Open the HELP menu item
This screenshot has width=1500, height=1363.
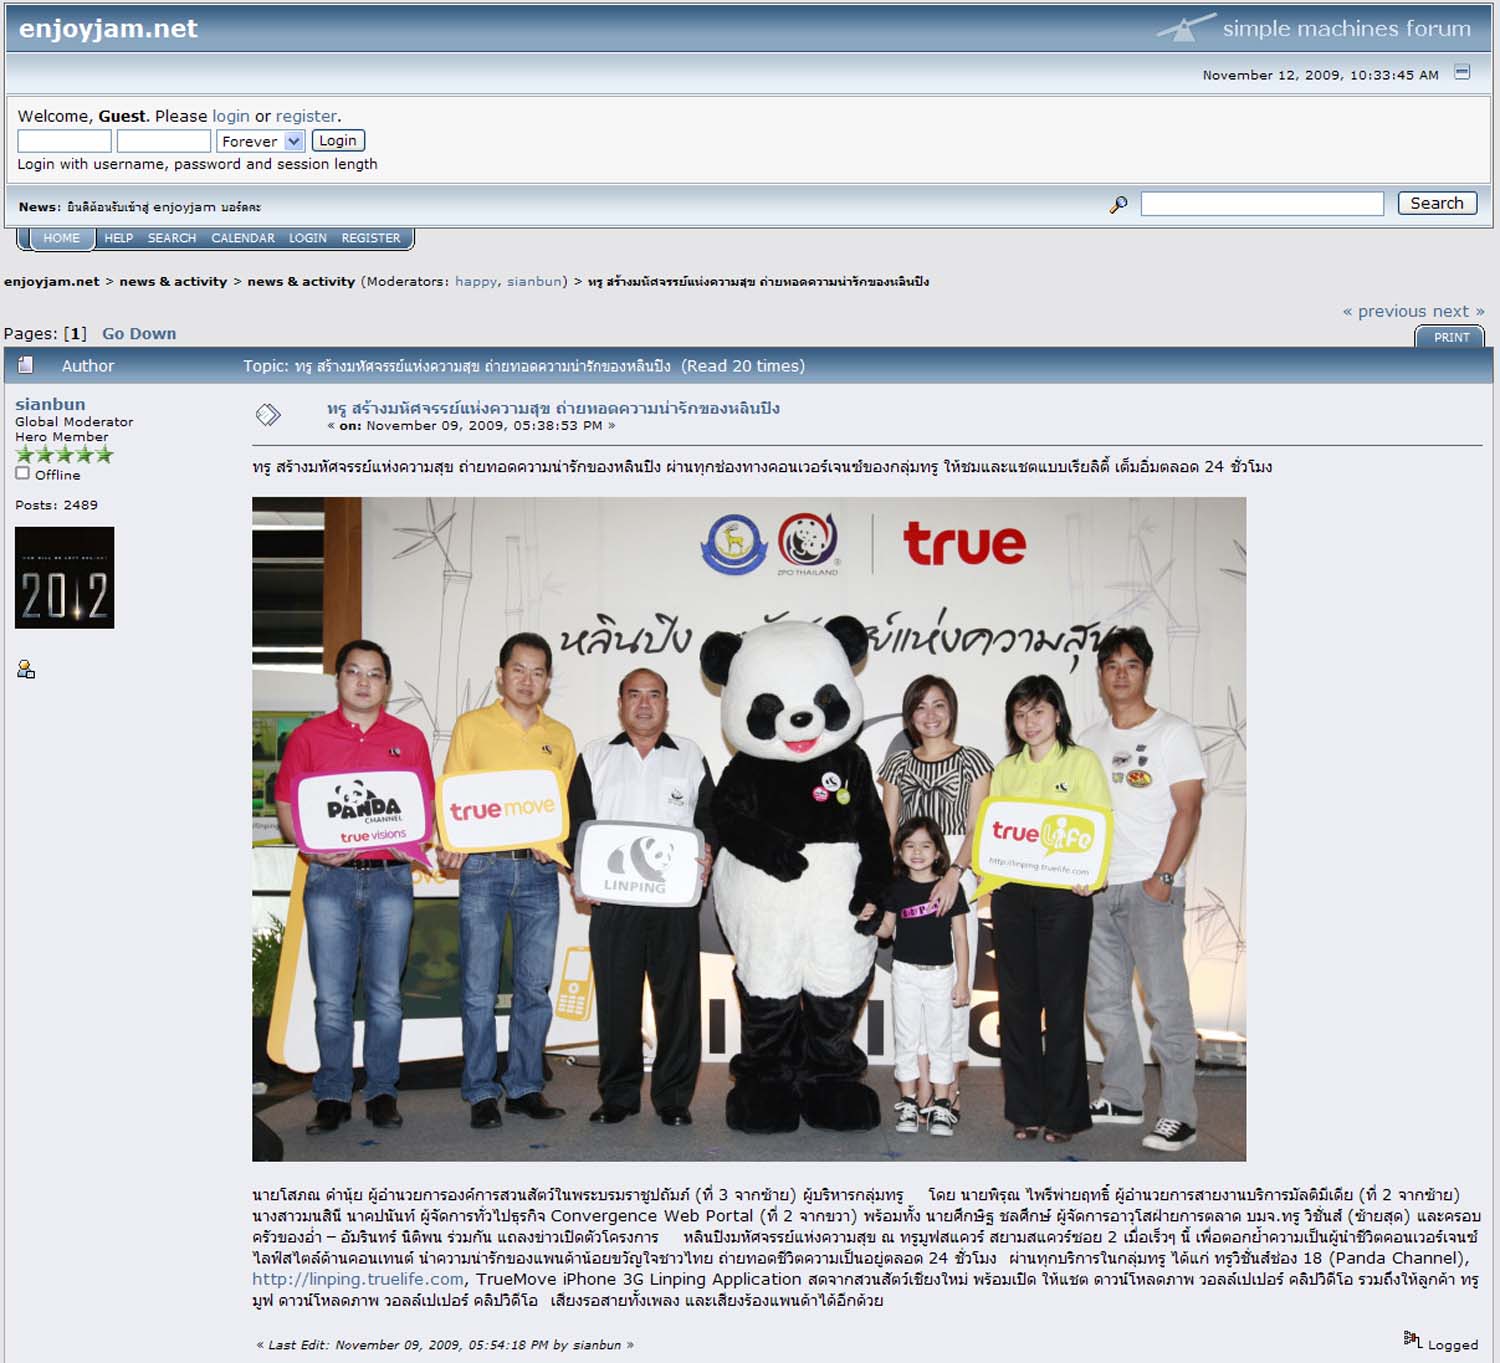pyautogui.click(x=119, y=238)
